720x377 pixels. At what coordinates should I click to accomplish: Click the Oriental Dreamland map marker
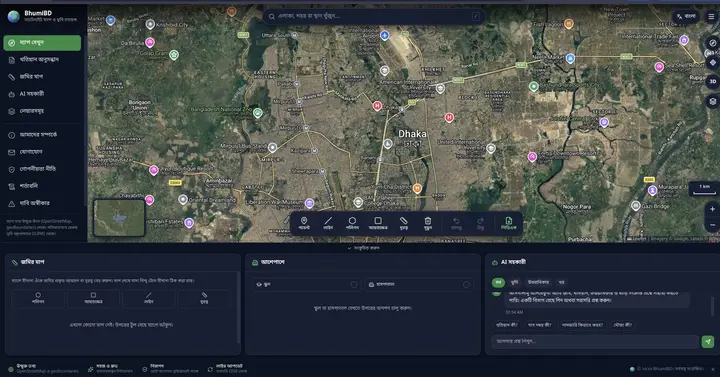183,199
